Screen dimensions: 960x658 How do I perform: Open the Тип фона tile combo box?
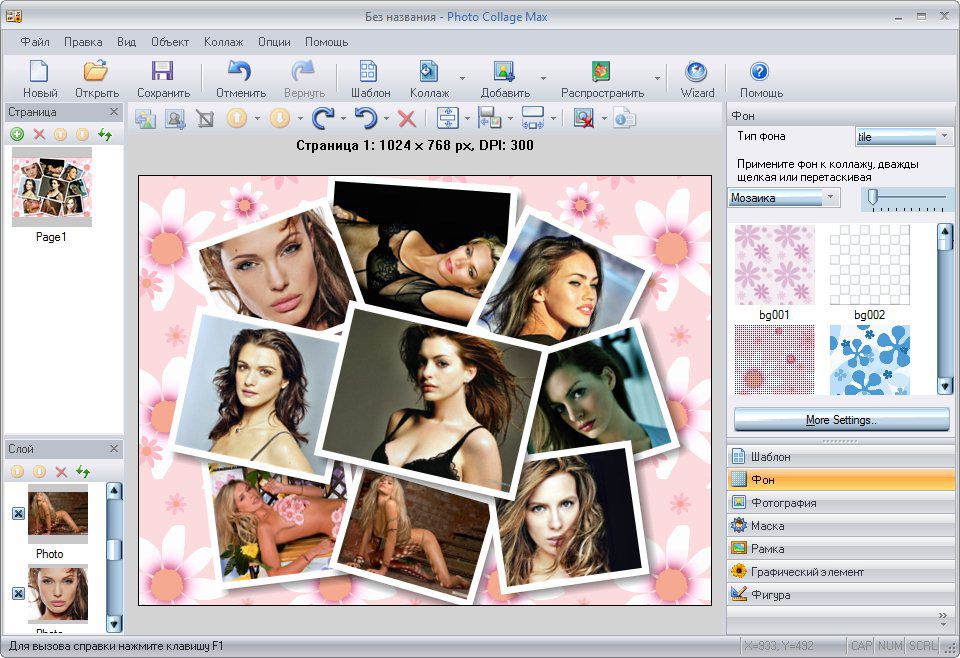pyautogui.click(x=904, y=136)
